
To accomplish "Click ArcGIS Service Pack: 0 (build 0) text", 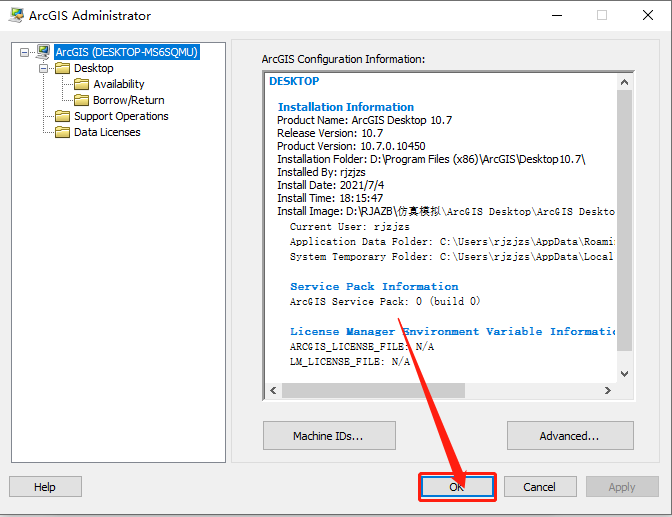I will pyautogui.click(x=385, y=301).
